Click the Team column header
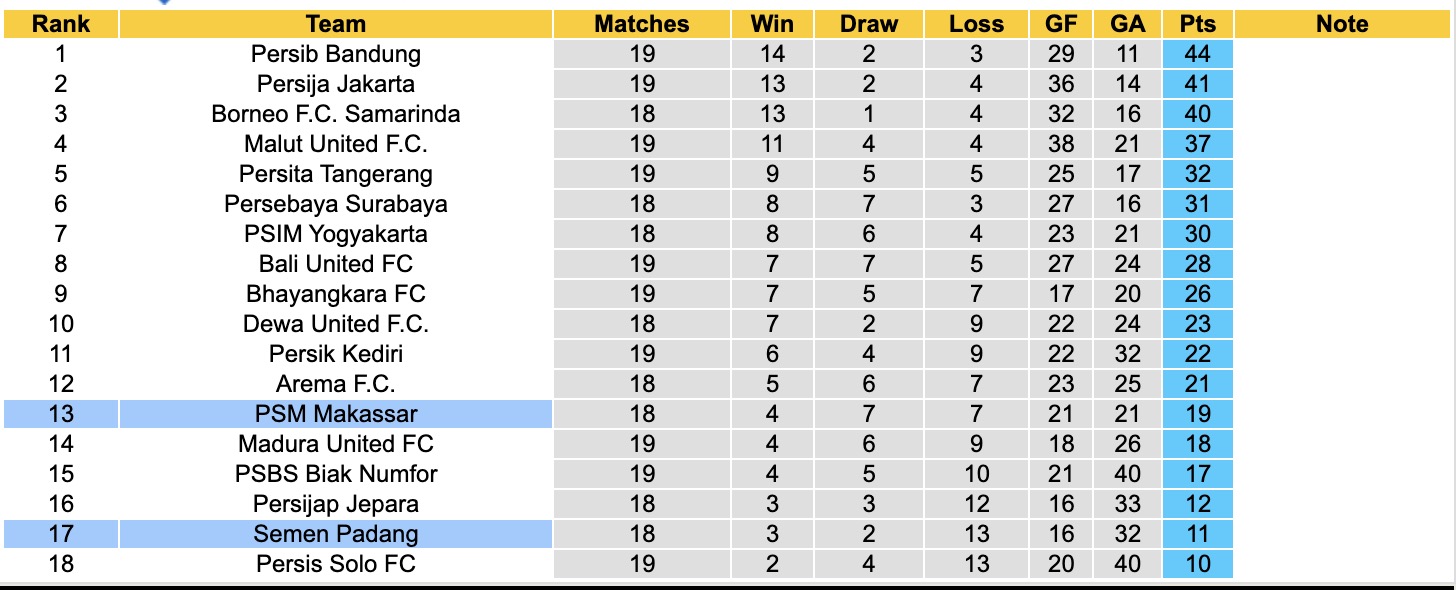This screenshot has width=1456, height=590. click(x=336, y=24)
